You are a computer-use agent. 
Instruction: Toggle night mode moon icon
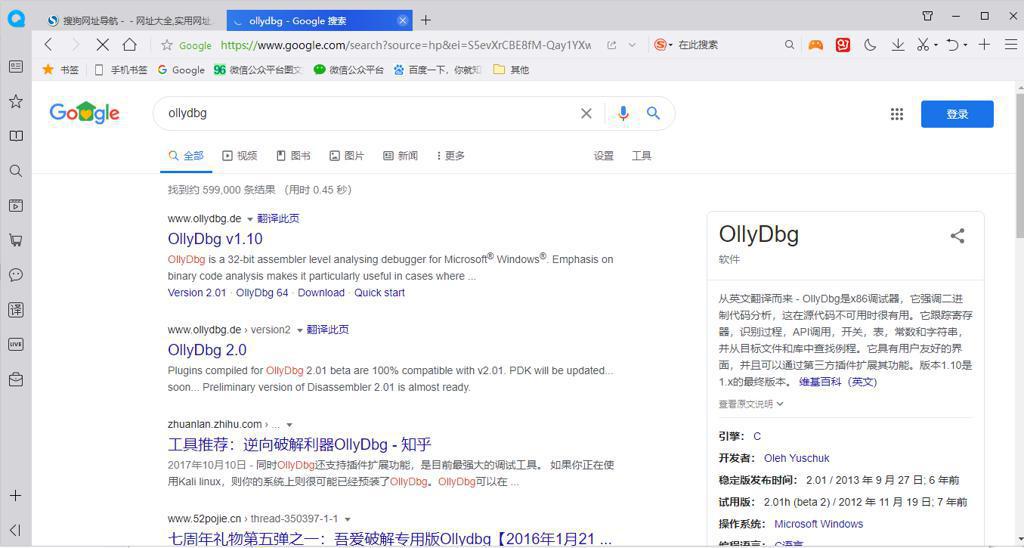(x=870, y=45)
